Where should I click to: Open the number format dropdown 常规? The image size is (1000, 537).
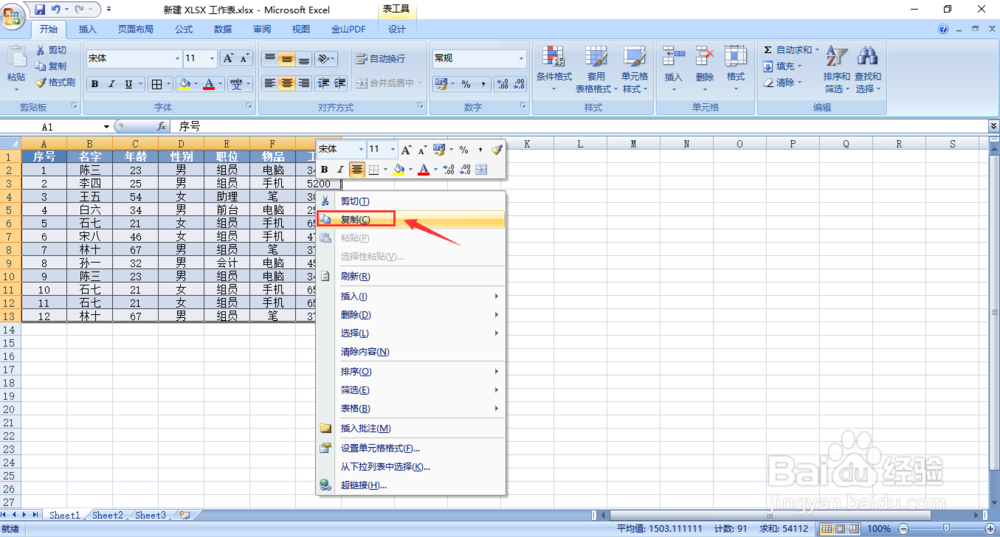(521, 59)
